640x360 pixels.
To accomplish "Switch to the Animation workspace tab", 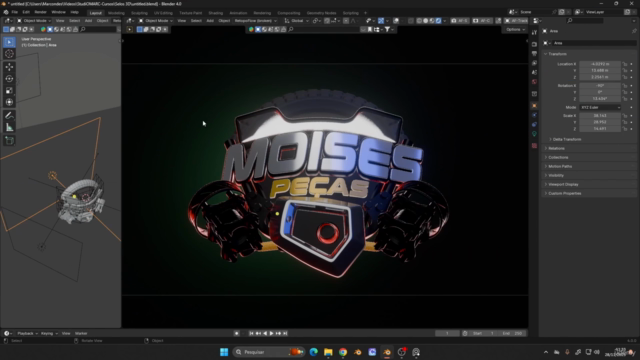I will click(238, 13).
